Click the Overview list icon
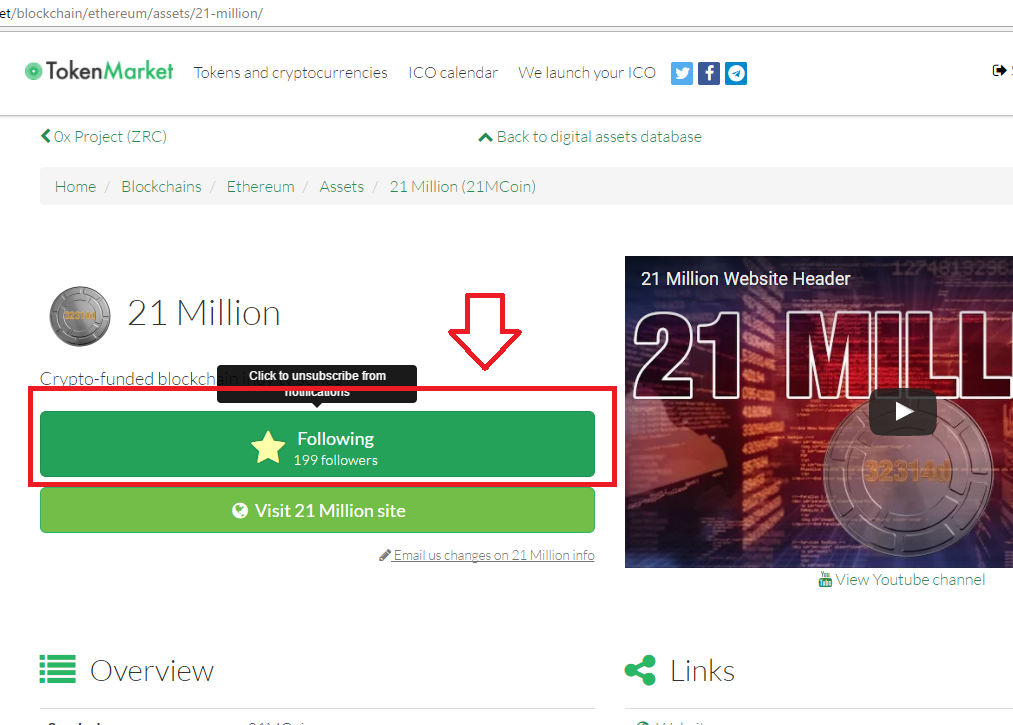Viewport: 1013px width, 725px height. 57,669
